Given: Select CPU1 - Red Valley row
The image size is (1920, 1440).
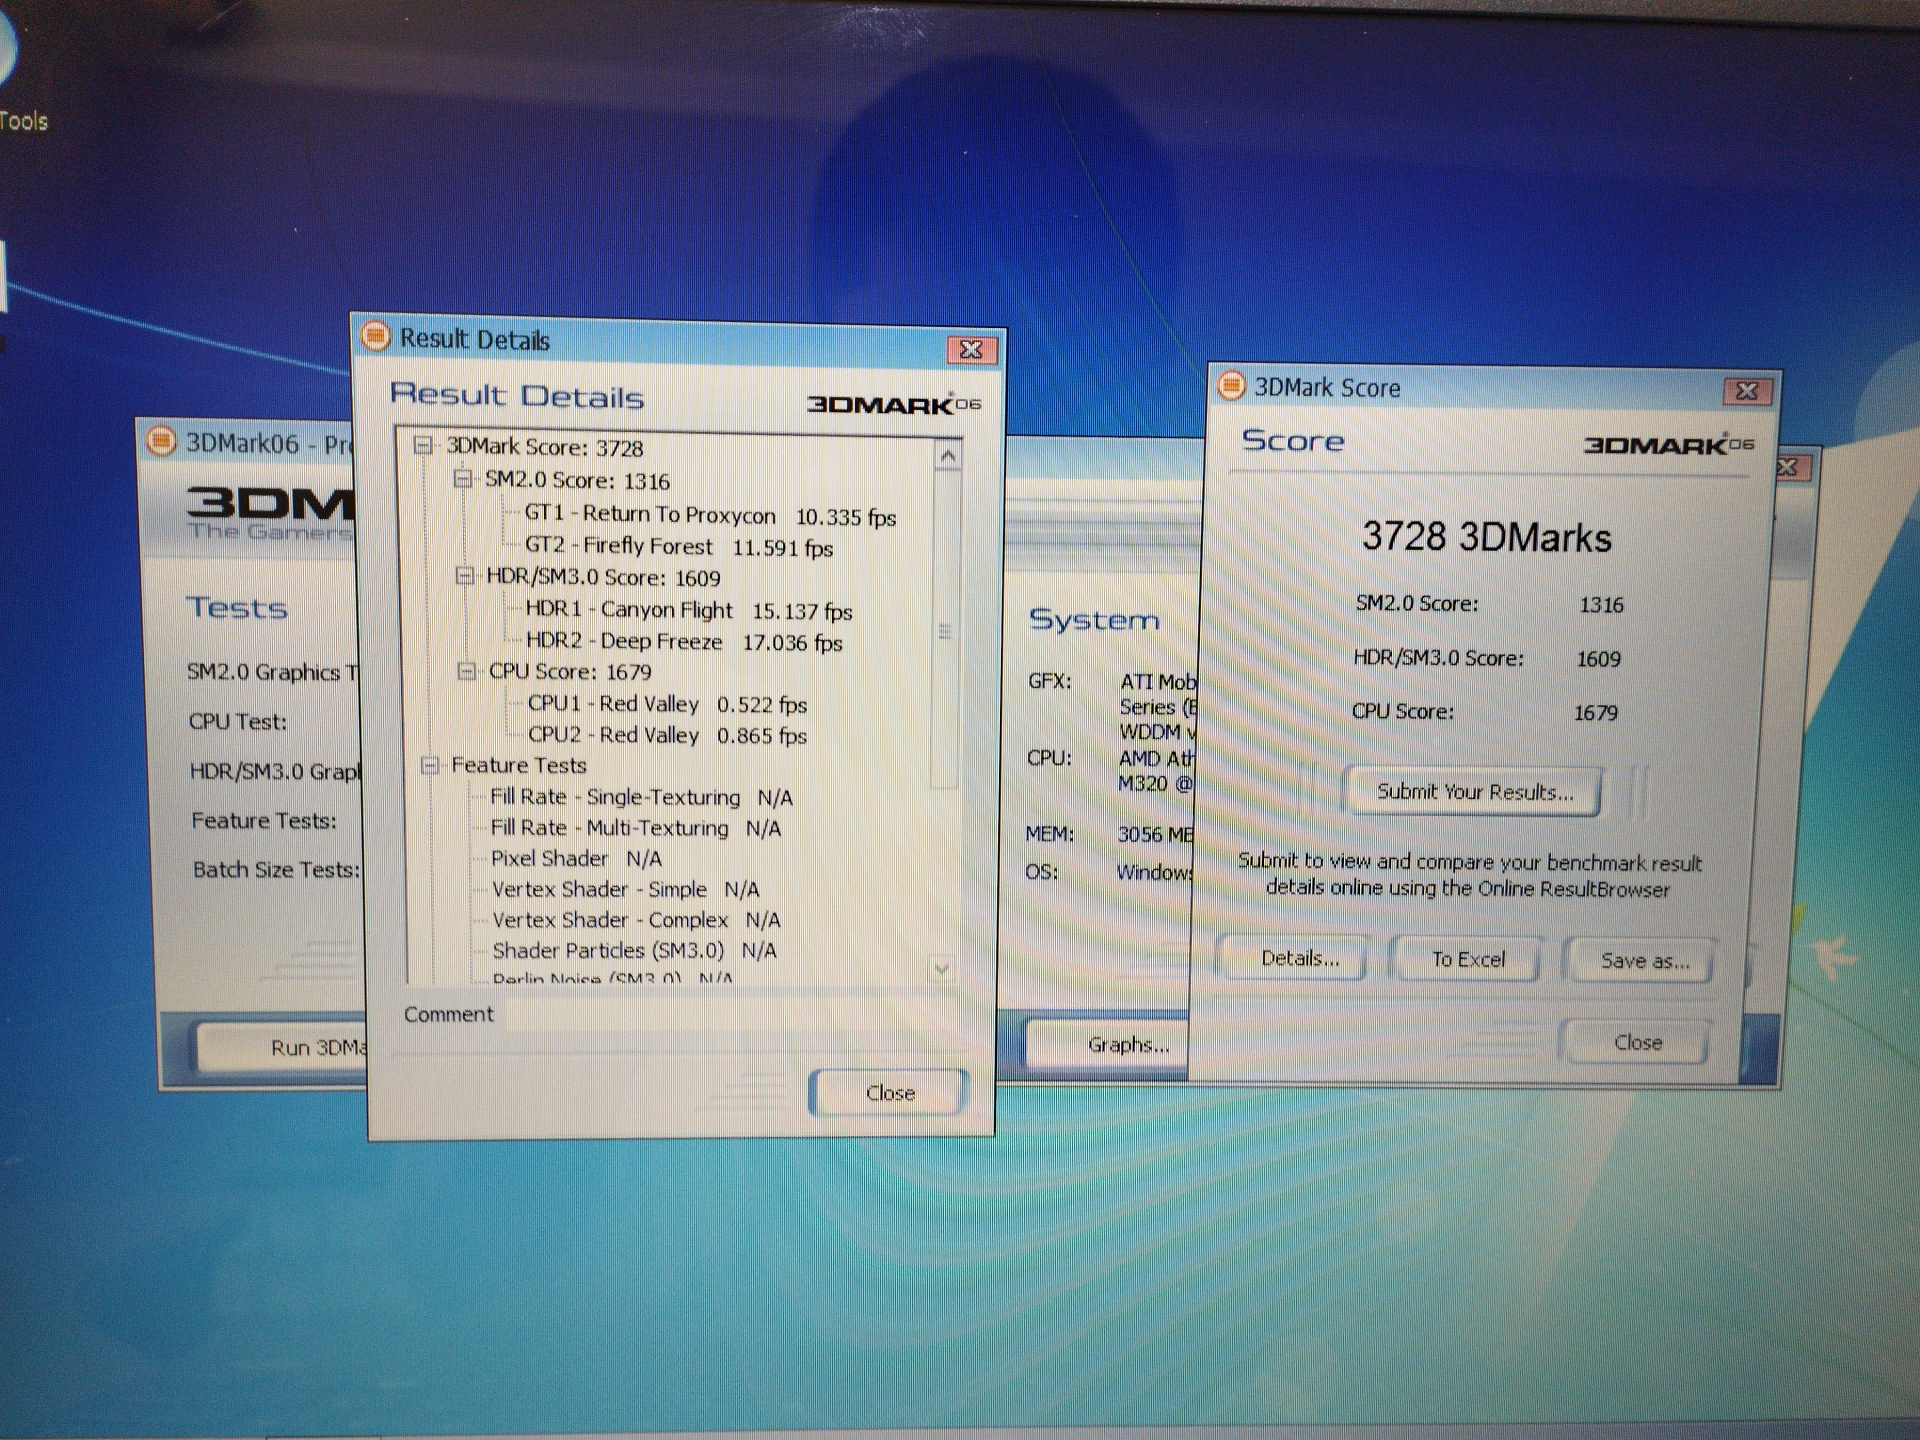Looking at the screenshot, I should pos(667,704).
